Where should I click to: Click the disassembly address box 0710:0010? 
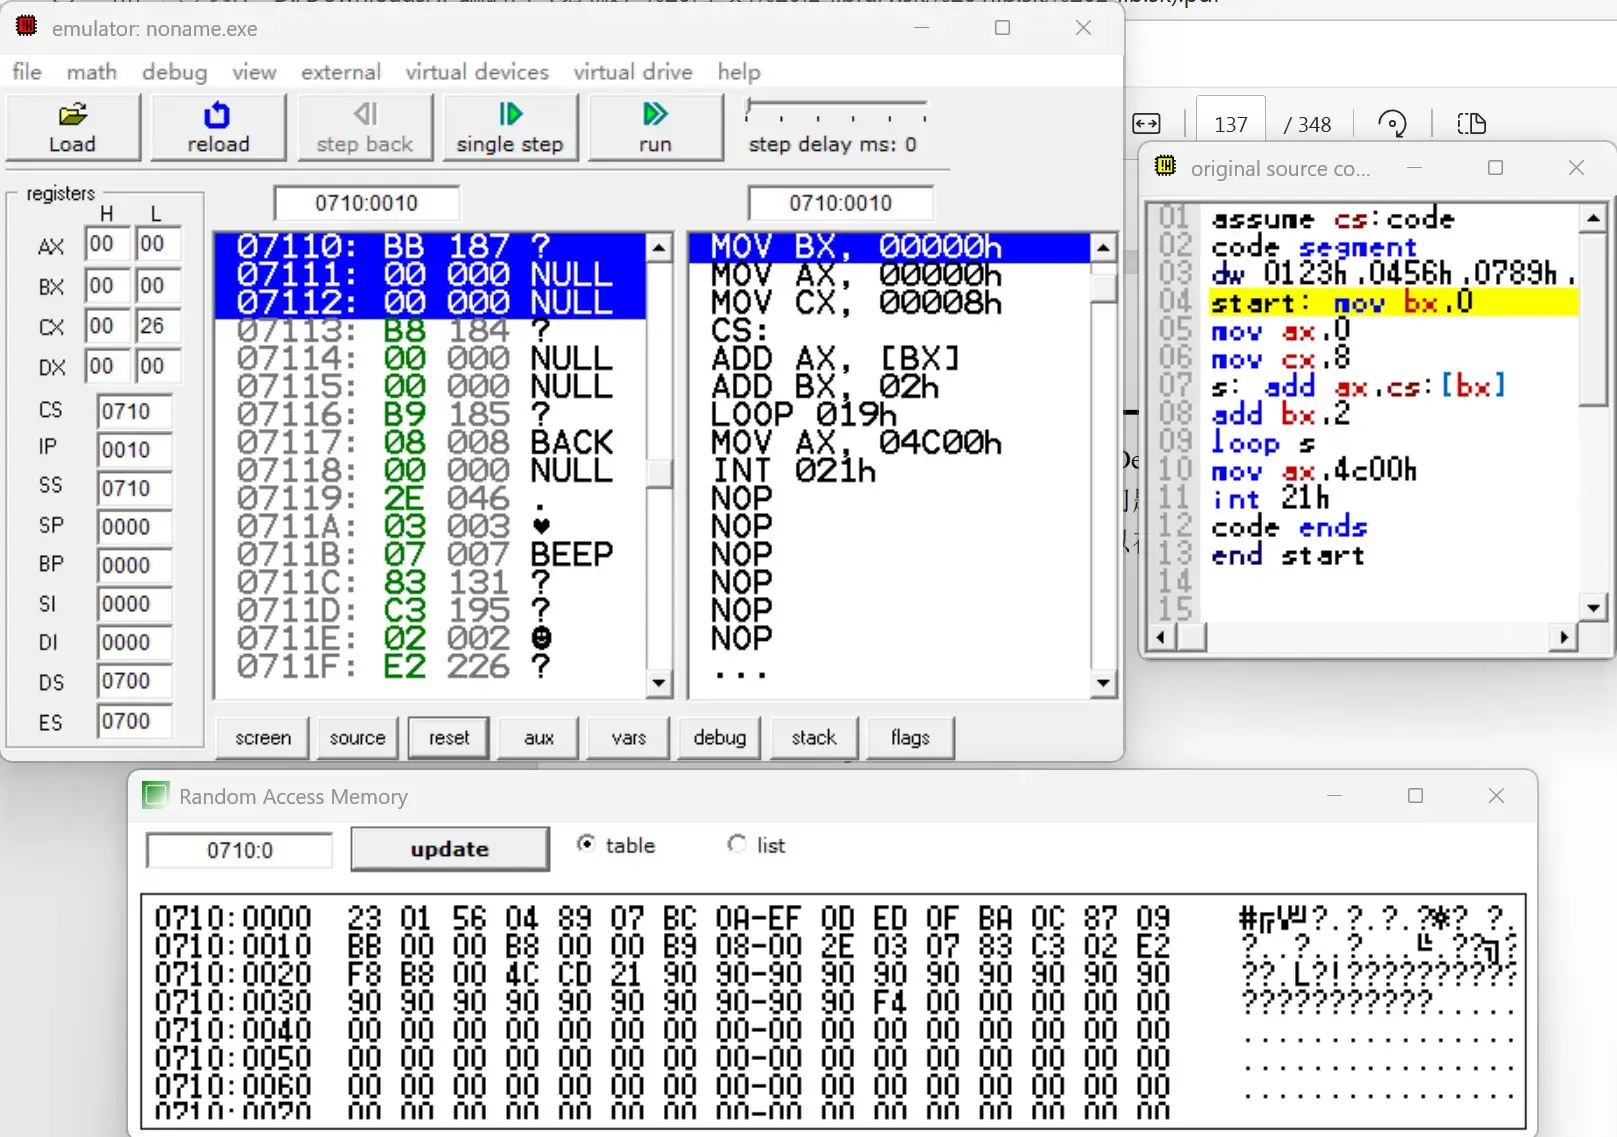[840, 203]
